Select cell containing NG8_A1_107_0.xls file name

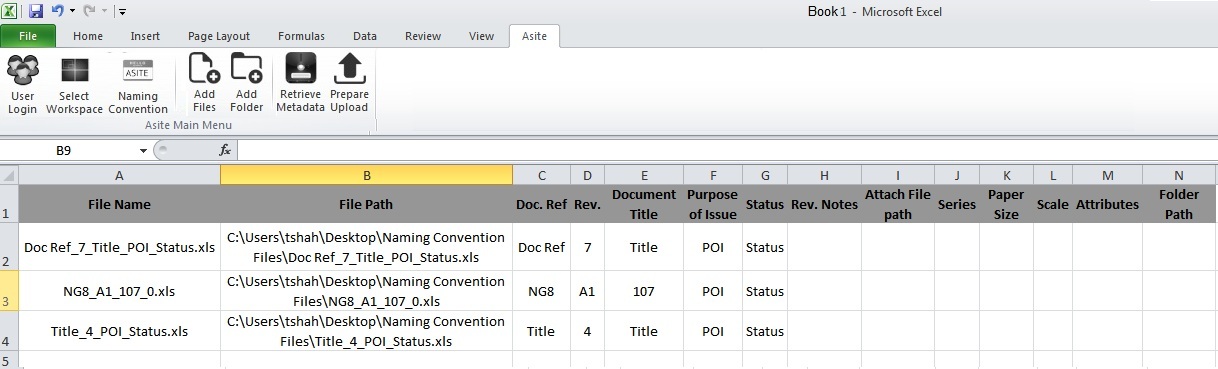coord(119,291)
